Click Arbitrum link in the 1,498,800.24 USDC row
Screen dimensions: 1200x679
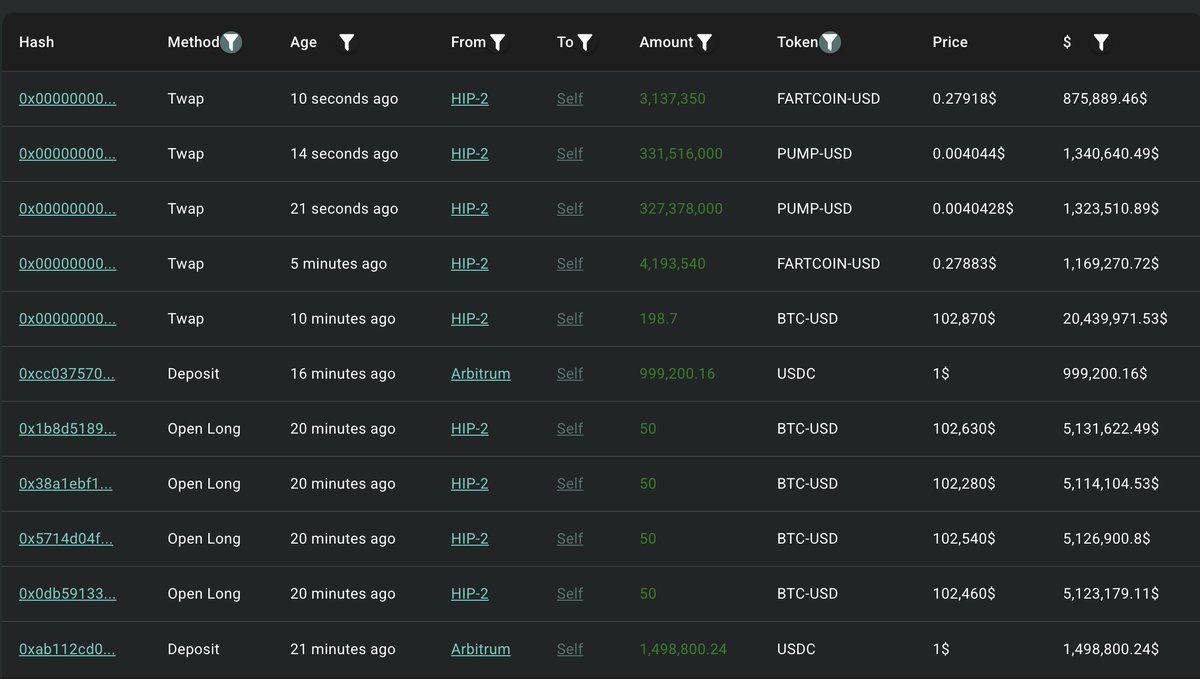coord(480,649)
